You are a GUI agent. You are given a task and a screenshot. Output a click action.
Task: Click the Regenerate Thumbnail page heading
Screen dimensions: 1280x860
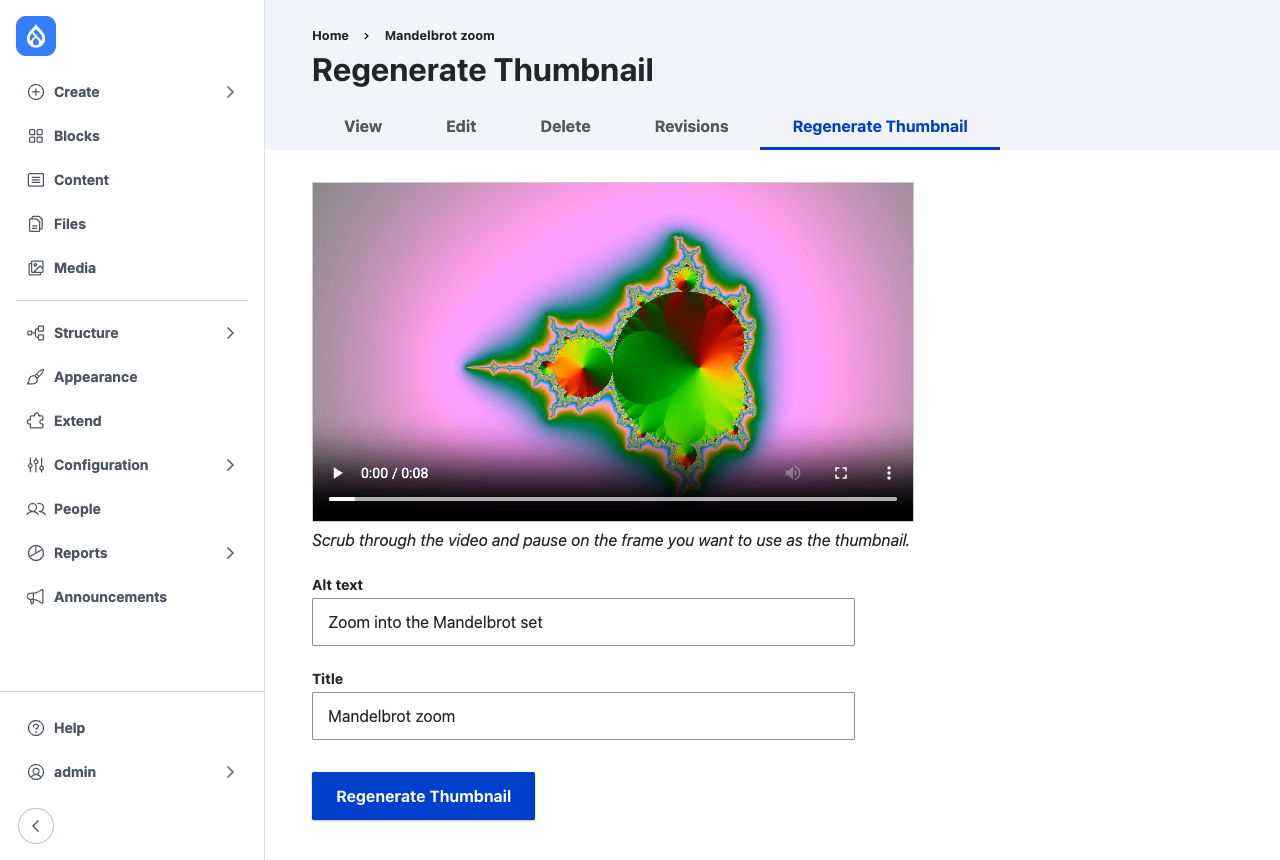click(x=482, y=70)
